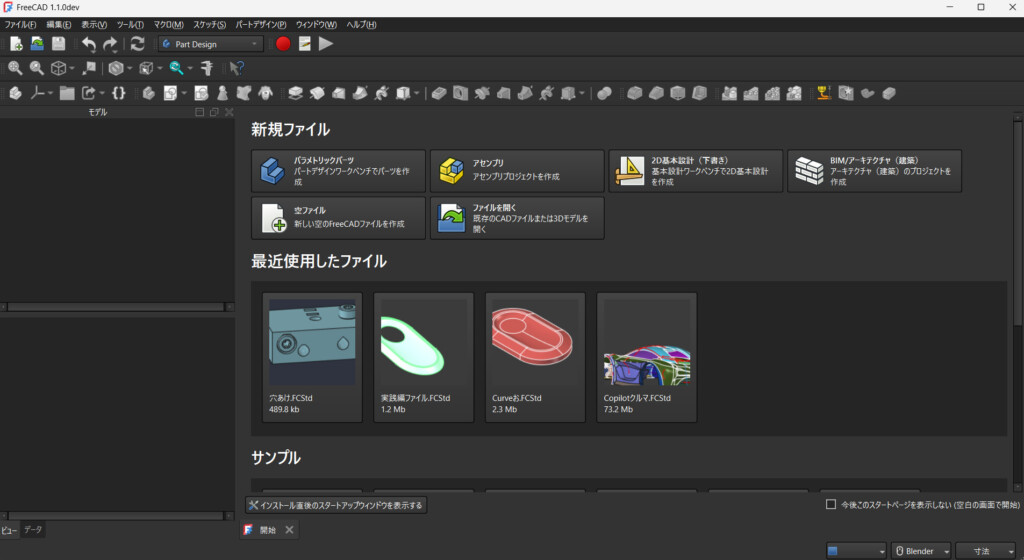Image resolution: width=1024 pixels, height=560 pixels.
Task: Open the 表示(V) menu
Action: [x=94, y=25]
